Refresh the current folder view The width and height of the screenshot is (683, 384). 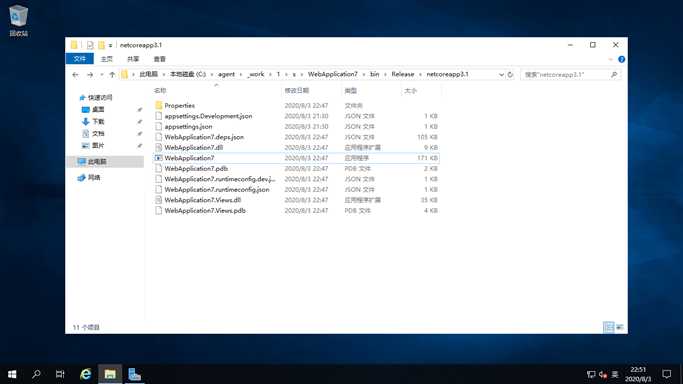511,74
